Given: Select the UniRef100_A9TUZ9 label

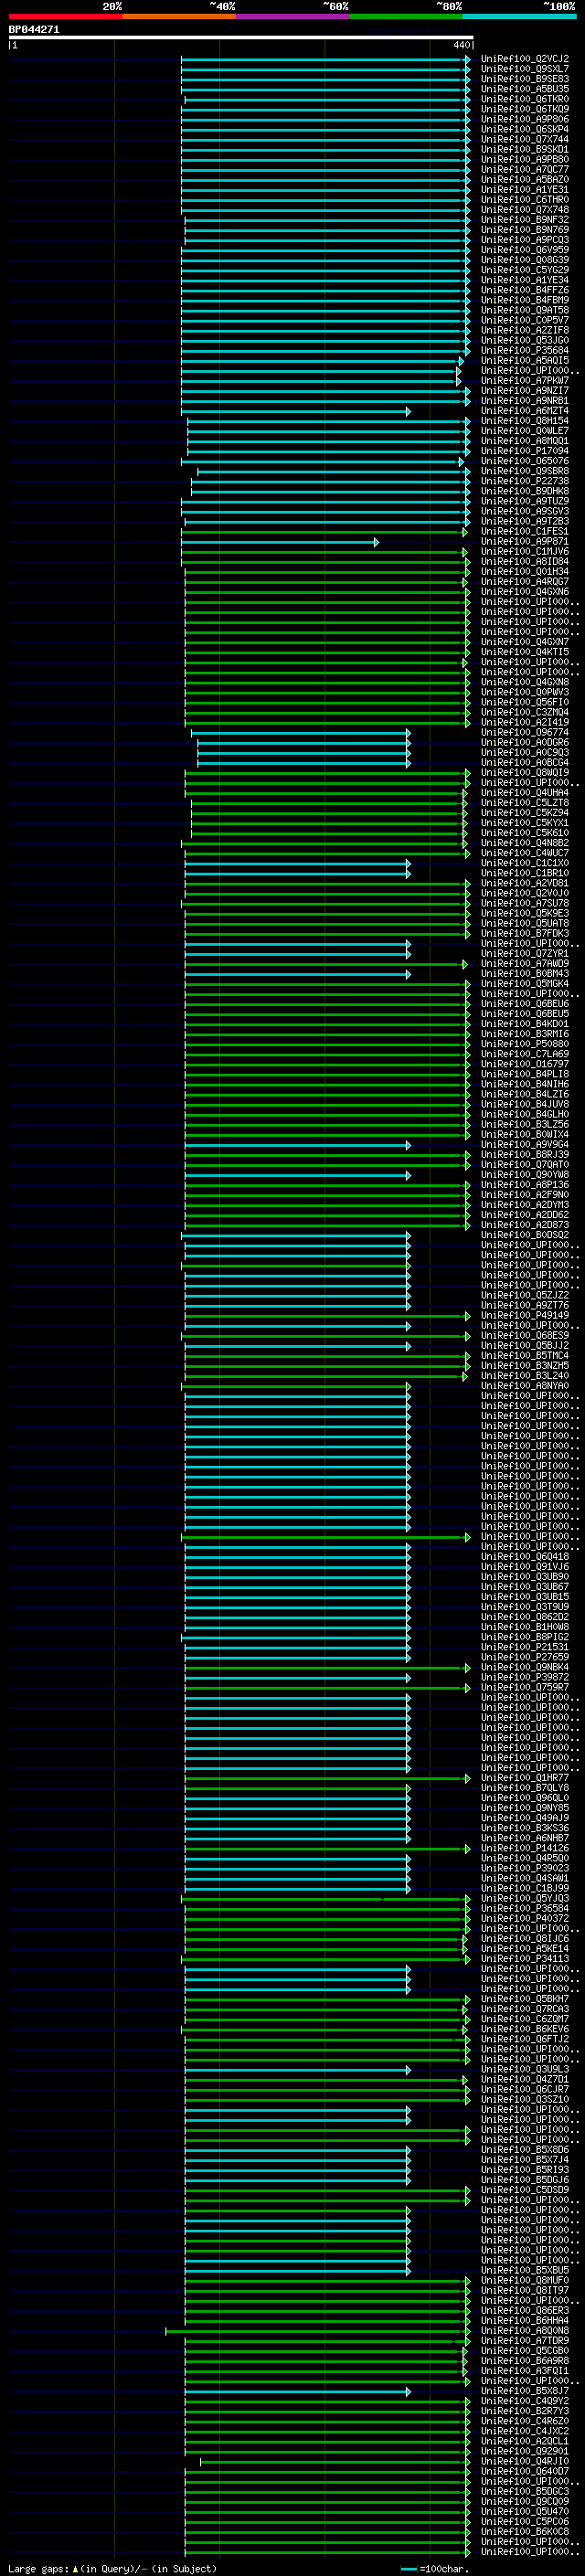Looking at the screenshot, I should (x=525, y=501).
